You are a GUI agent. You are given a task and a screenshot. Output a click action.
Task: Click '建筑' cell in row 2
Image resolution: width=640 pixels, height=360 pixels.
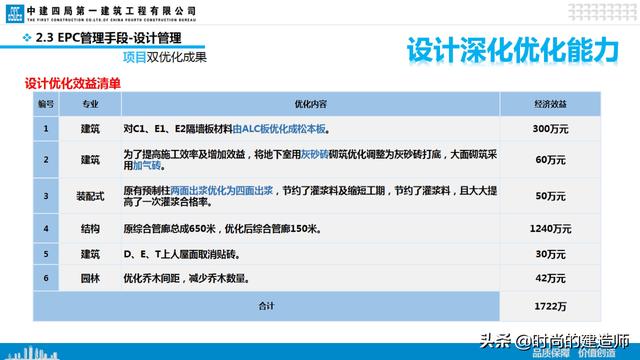pyautogui.click(x=90, y=160)
